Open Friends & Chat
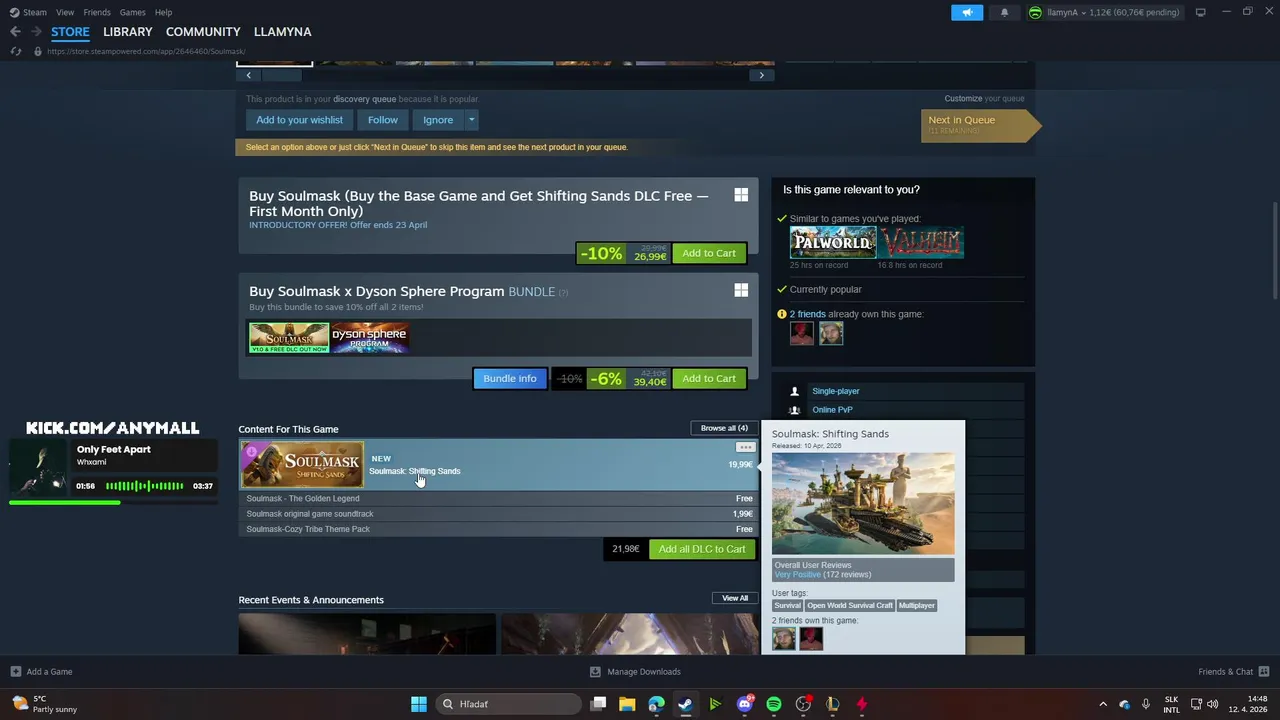This screenshot has width=1280, height=720. coord(1233,672)
